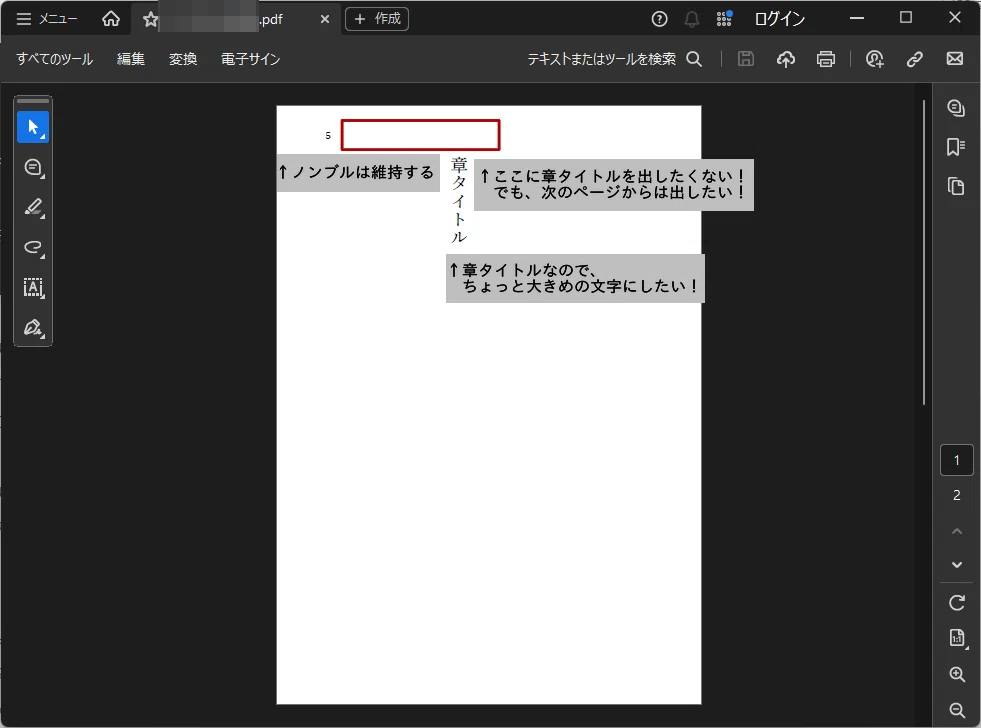Screen dimensions: 981x728
Task: Choose the selection arrow tool
Action: (x=33, y=128)
